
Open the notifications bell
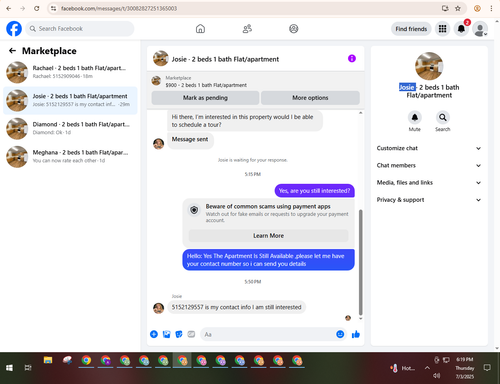[x=461, y=29]
